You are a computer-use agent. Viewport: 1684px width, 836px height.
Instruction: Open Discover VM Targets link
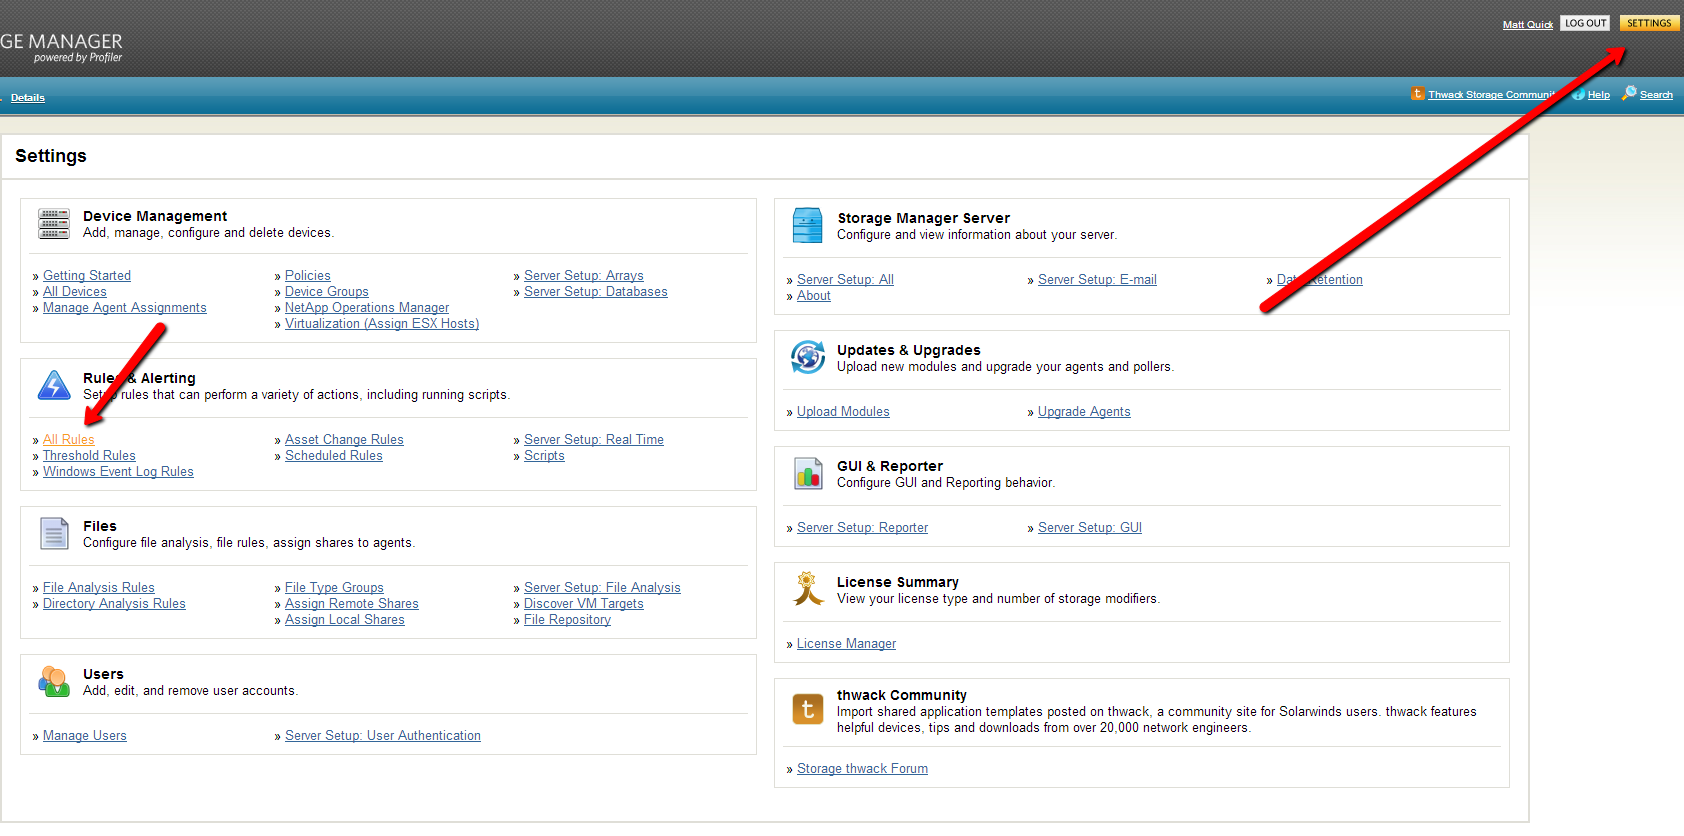[584, 604]
